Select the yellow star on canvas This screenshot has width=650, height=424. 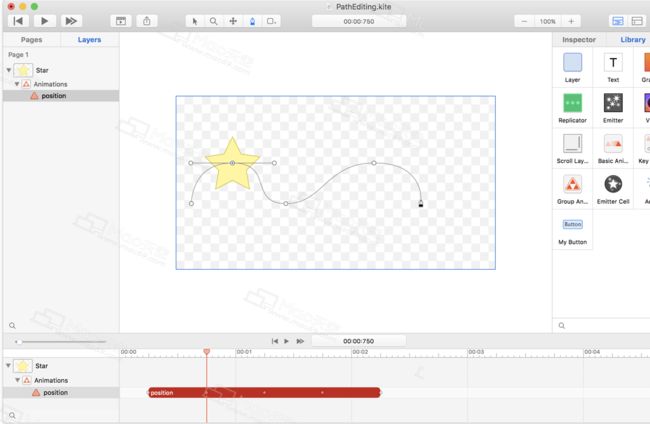point(233,166)
